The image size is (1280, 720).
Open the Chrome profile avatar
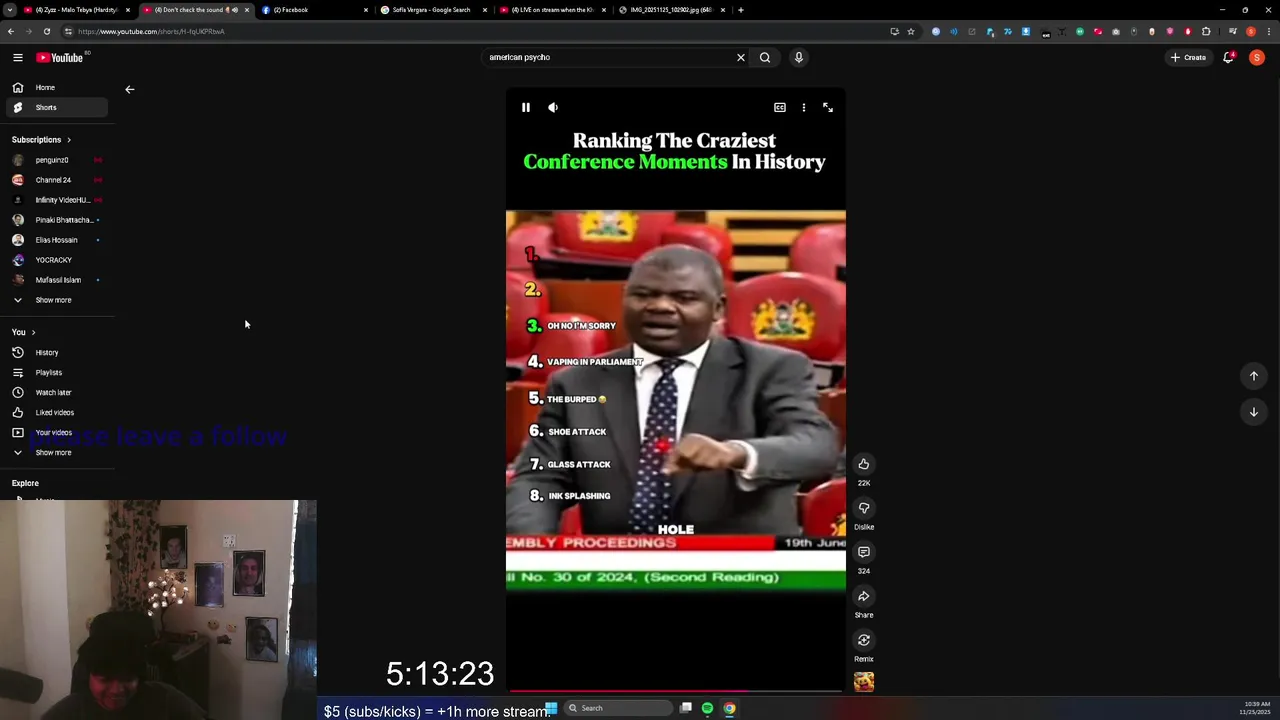click(1251, 31)
